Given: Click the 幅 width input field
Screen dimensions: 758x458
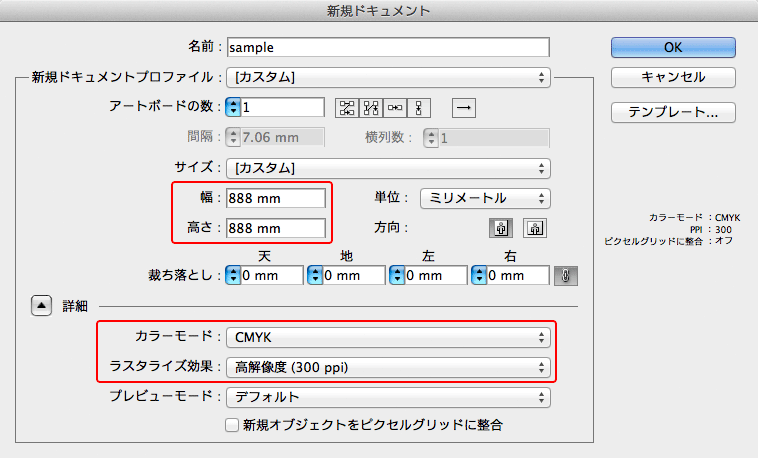Looking at the screenshot, I should pyautogui.click(x=276, y=198).
